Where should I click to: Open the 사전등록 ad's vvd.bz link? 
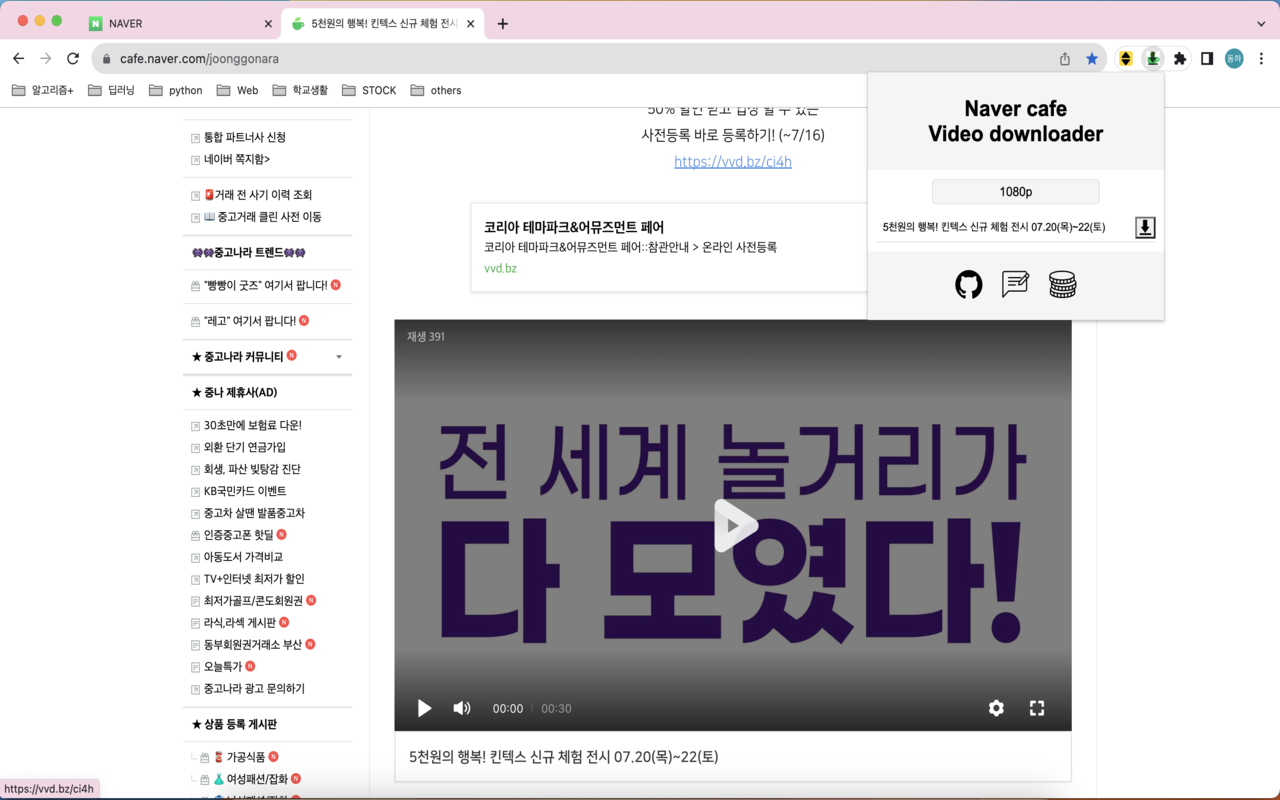point(500,268)
